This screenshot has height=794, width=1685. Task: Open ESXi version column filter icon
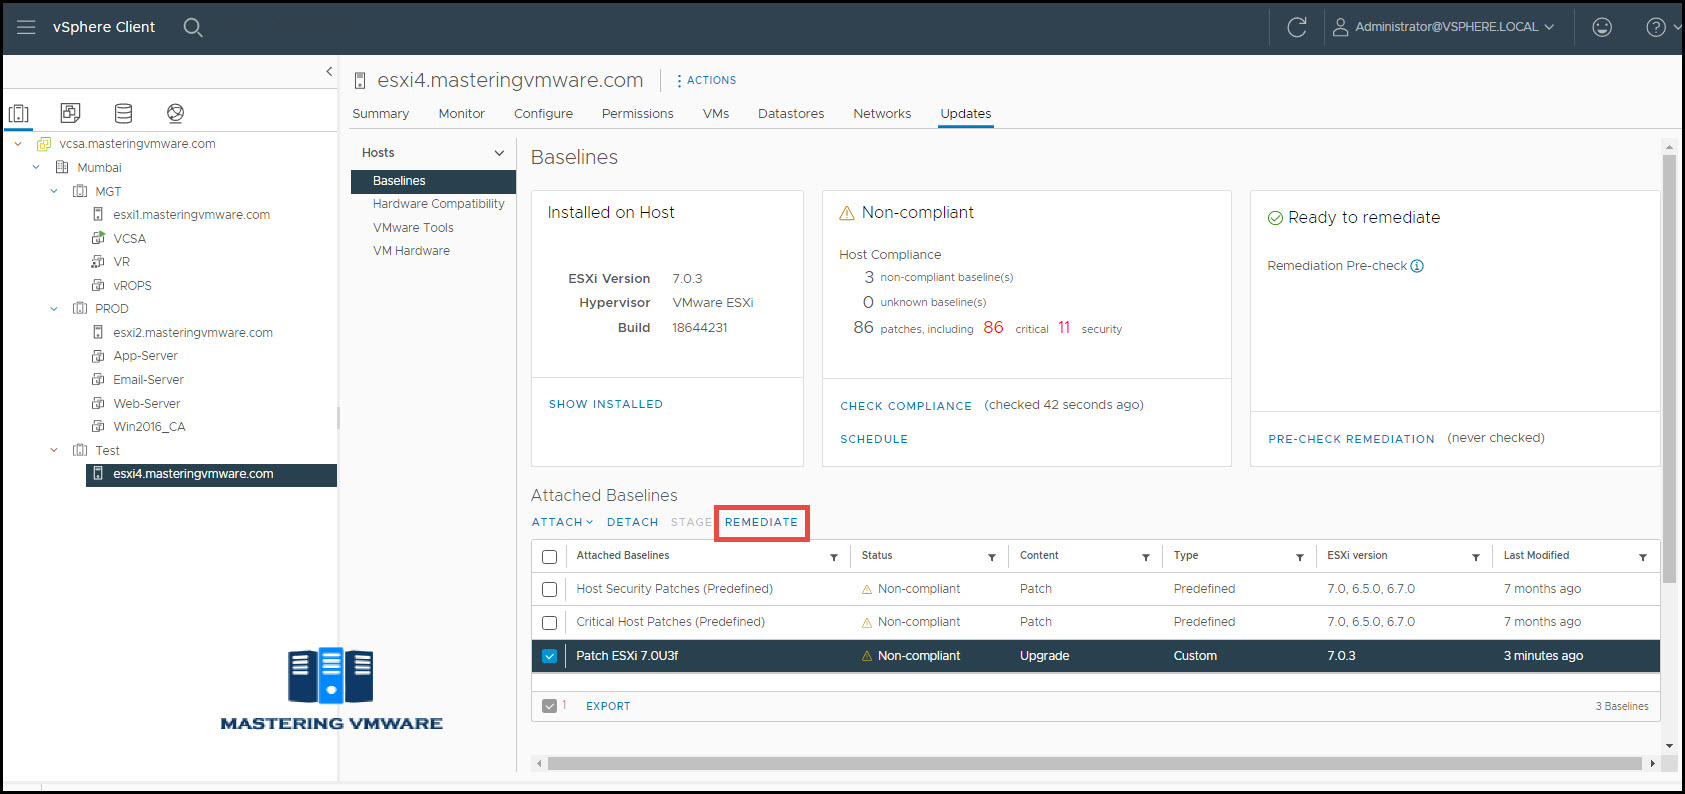1476,557
